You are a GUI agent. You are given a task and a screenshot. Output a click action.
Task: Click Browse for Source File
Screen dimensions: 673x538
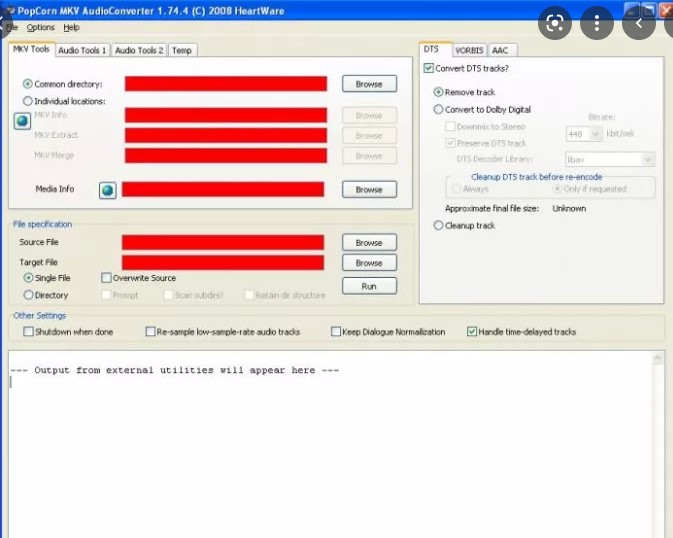pyautogui.click(x=369, y=243)
